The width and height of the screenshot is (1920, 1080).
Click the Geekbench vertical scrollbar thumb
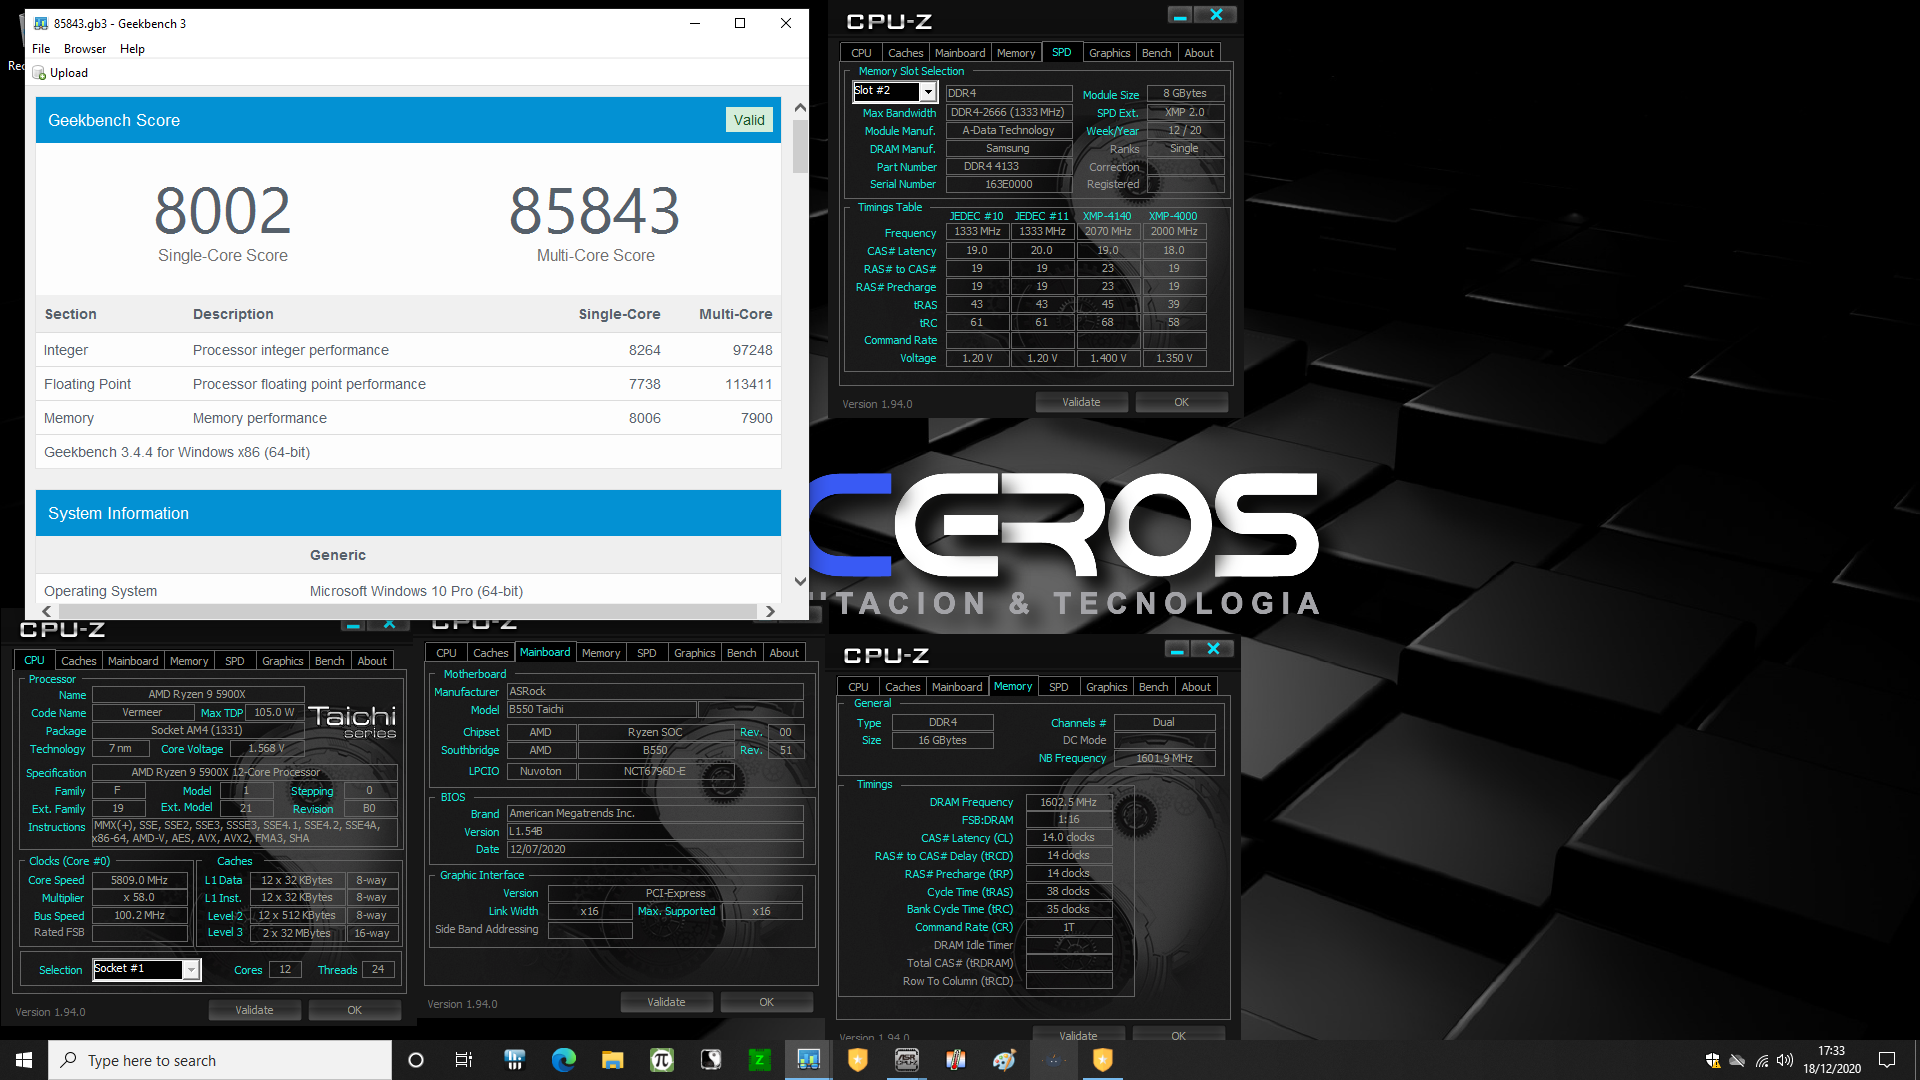pyautogui.click(x=800, y=146)
